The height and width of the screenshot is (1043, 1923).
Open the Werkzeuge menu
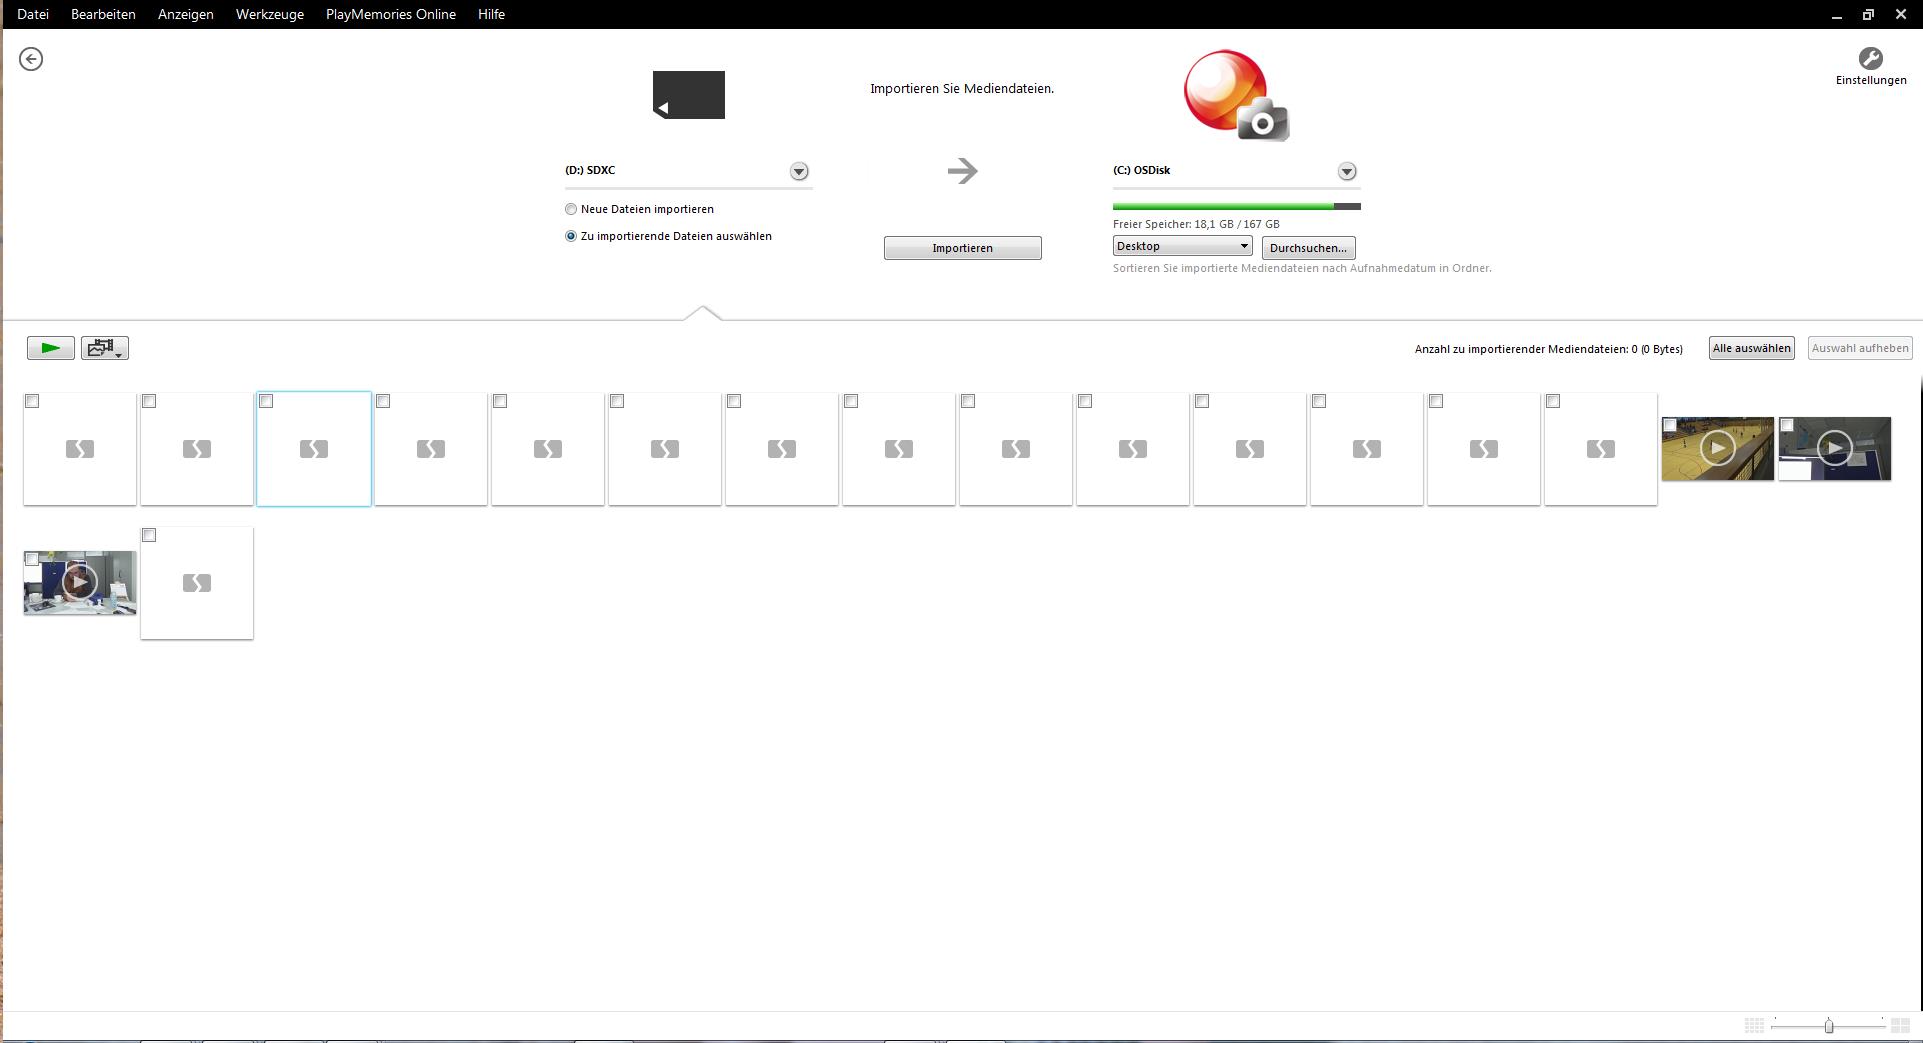[269, 14]
